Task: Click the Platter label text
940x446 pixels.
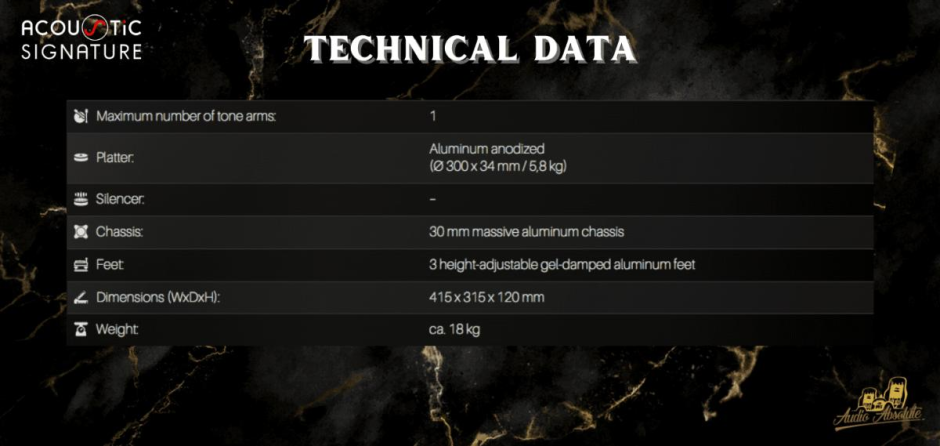Action: (x=115, y=158)
